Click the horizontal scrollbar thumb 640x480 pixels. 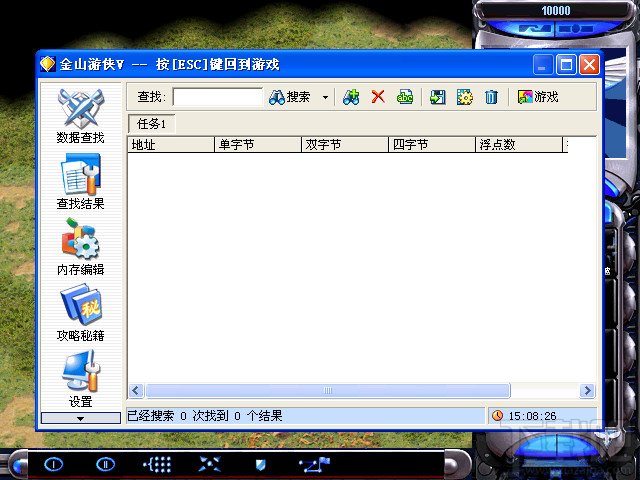click(x=328, y=391)
